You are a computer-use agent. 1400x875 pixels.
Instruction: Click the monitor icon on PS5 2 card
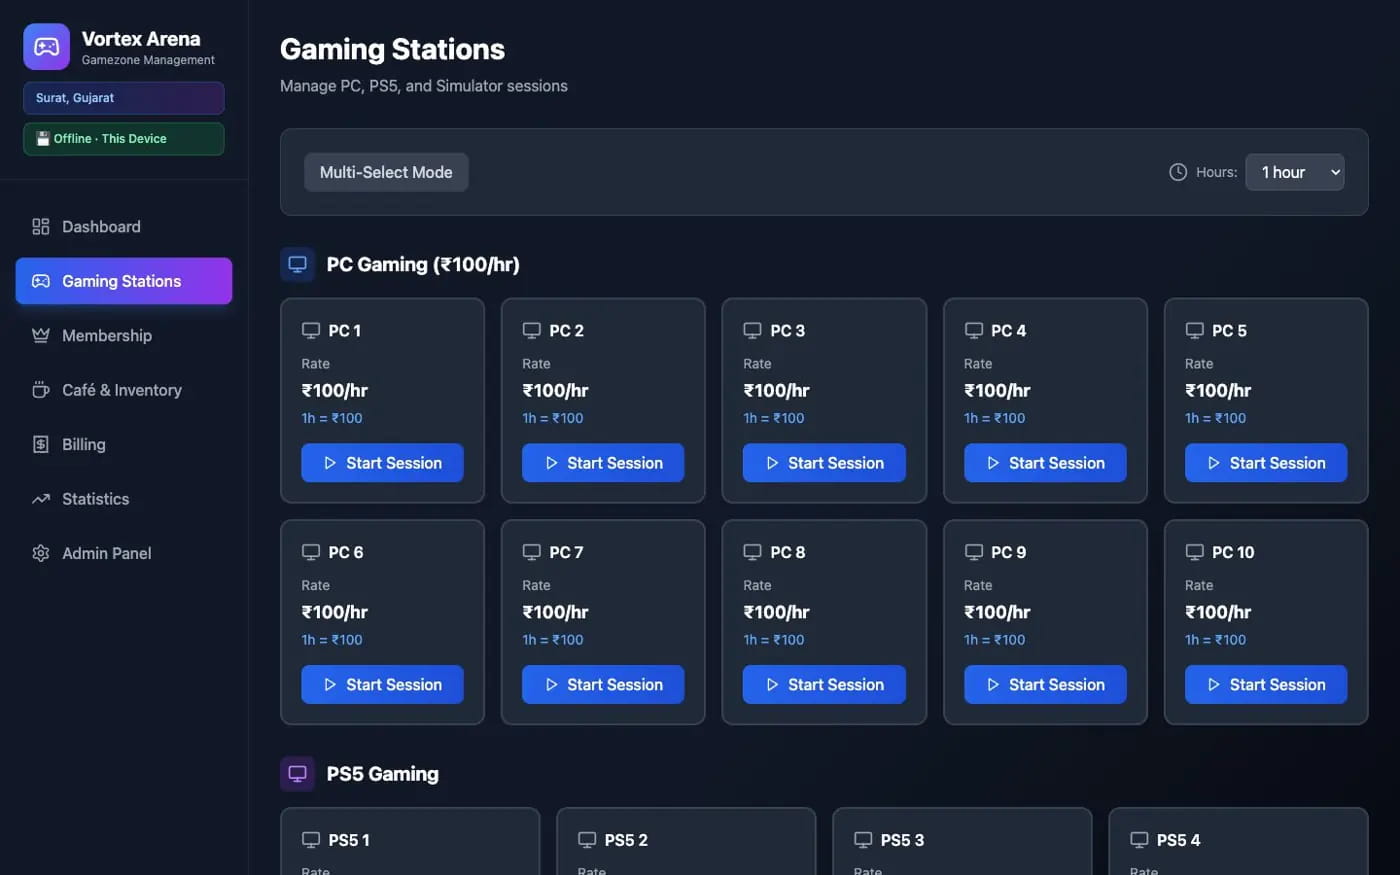(x=587, y=840)
